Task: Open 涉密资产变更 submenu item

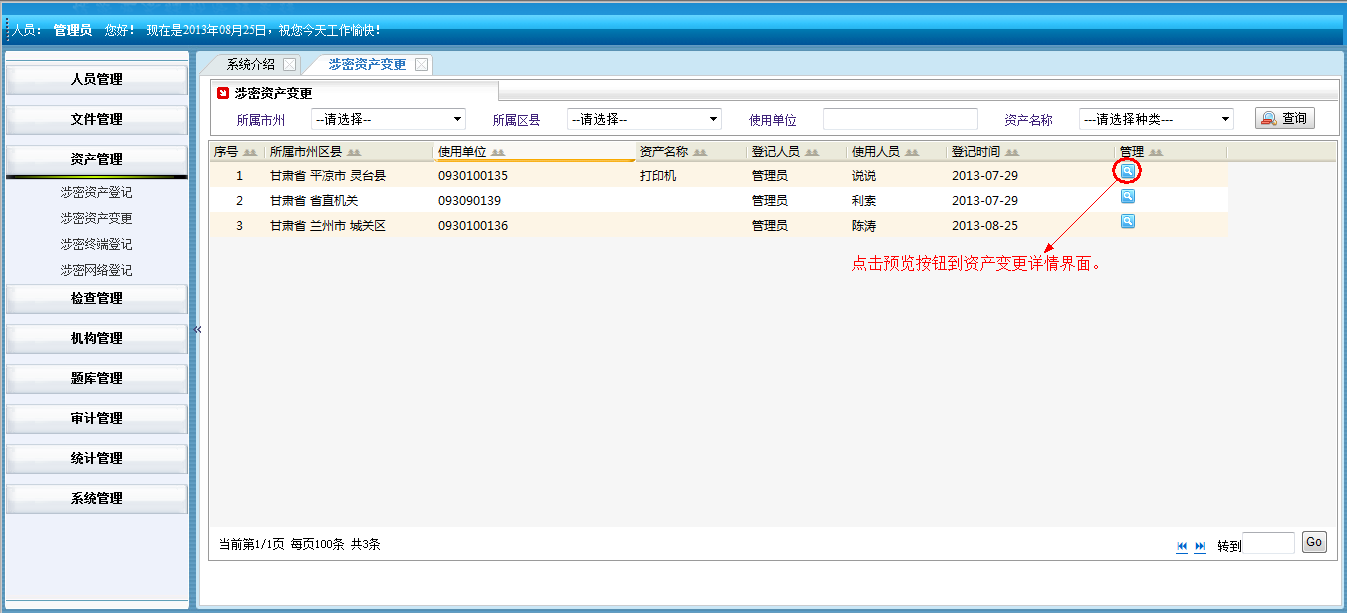Action: [96, 218]
